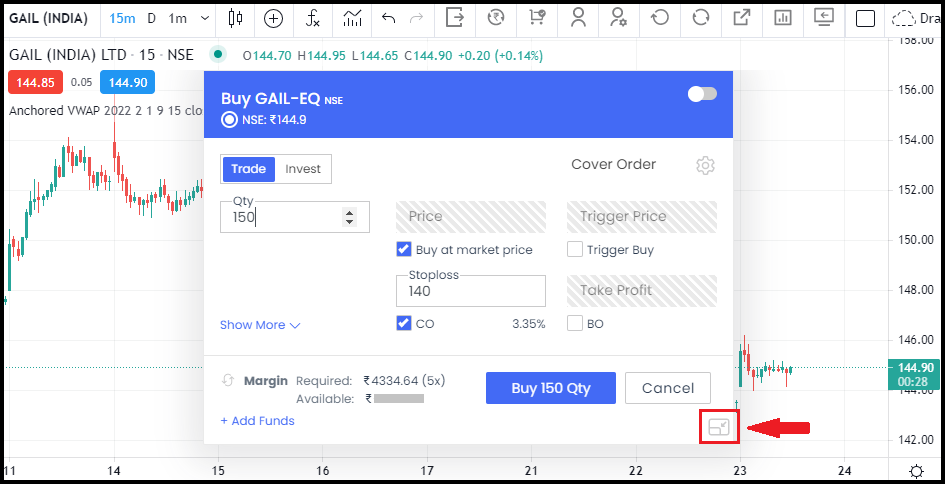Open the user settings gear icon
Screen dimensions: 945x484
tap(618, 17)
